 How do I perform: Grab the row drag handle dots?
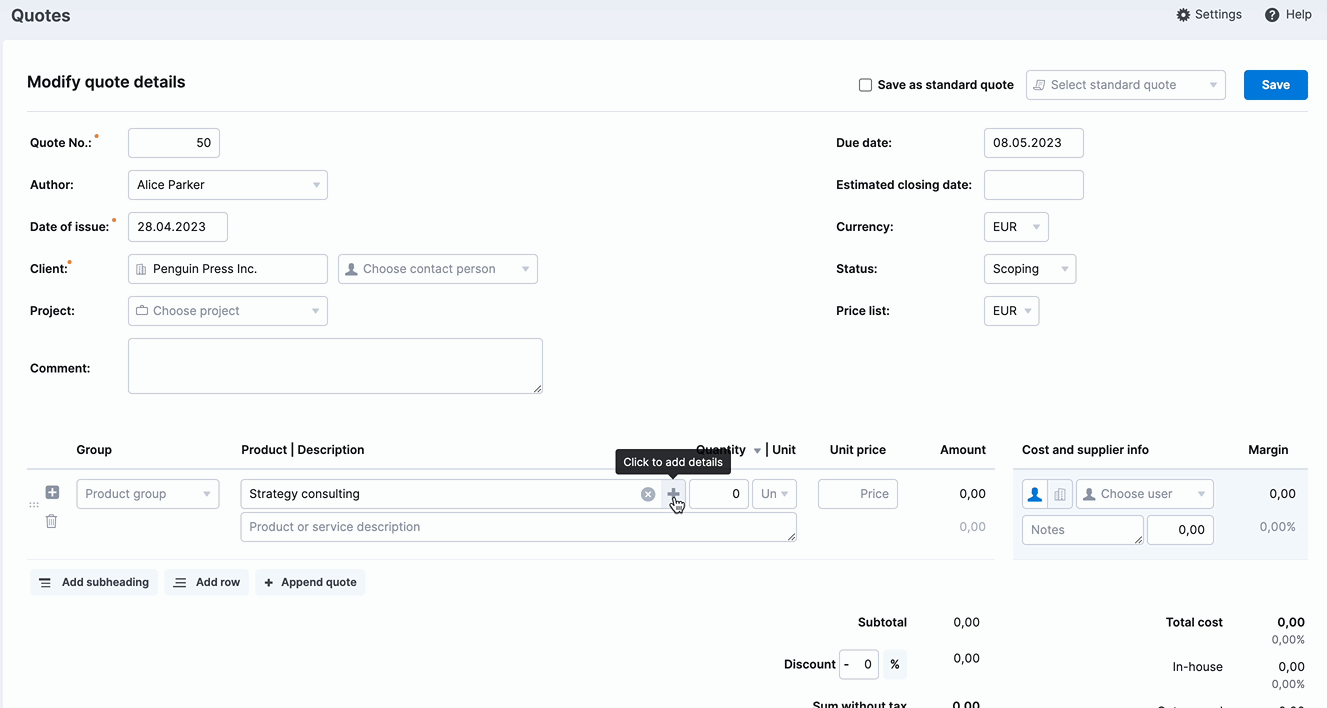tap(35, 506)
